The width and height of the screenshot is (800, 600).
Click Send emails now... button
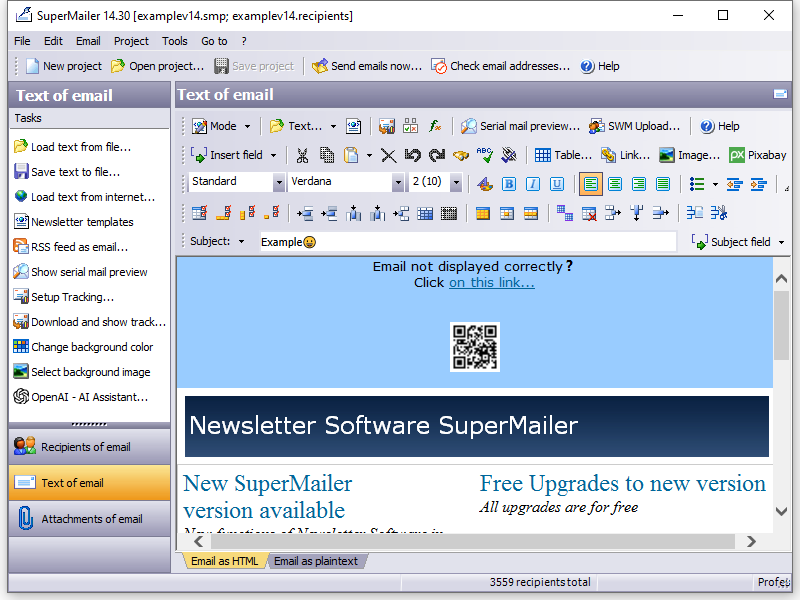(x=367, y=66)
